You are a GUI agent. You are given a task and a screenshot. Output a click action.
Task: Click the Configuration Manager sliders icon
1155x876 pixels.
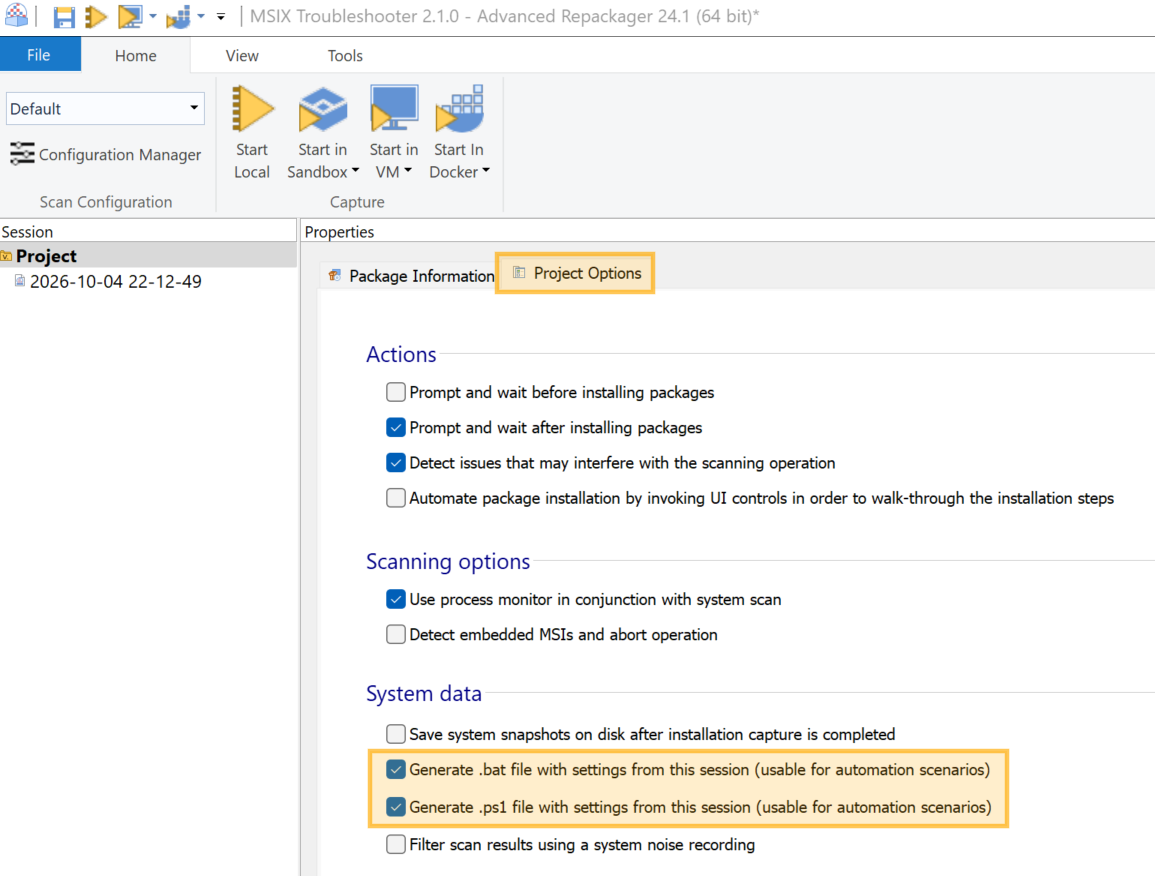[22, 154]
